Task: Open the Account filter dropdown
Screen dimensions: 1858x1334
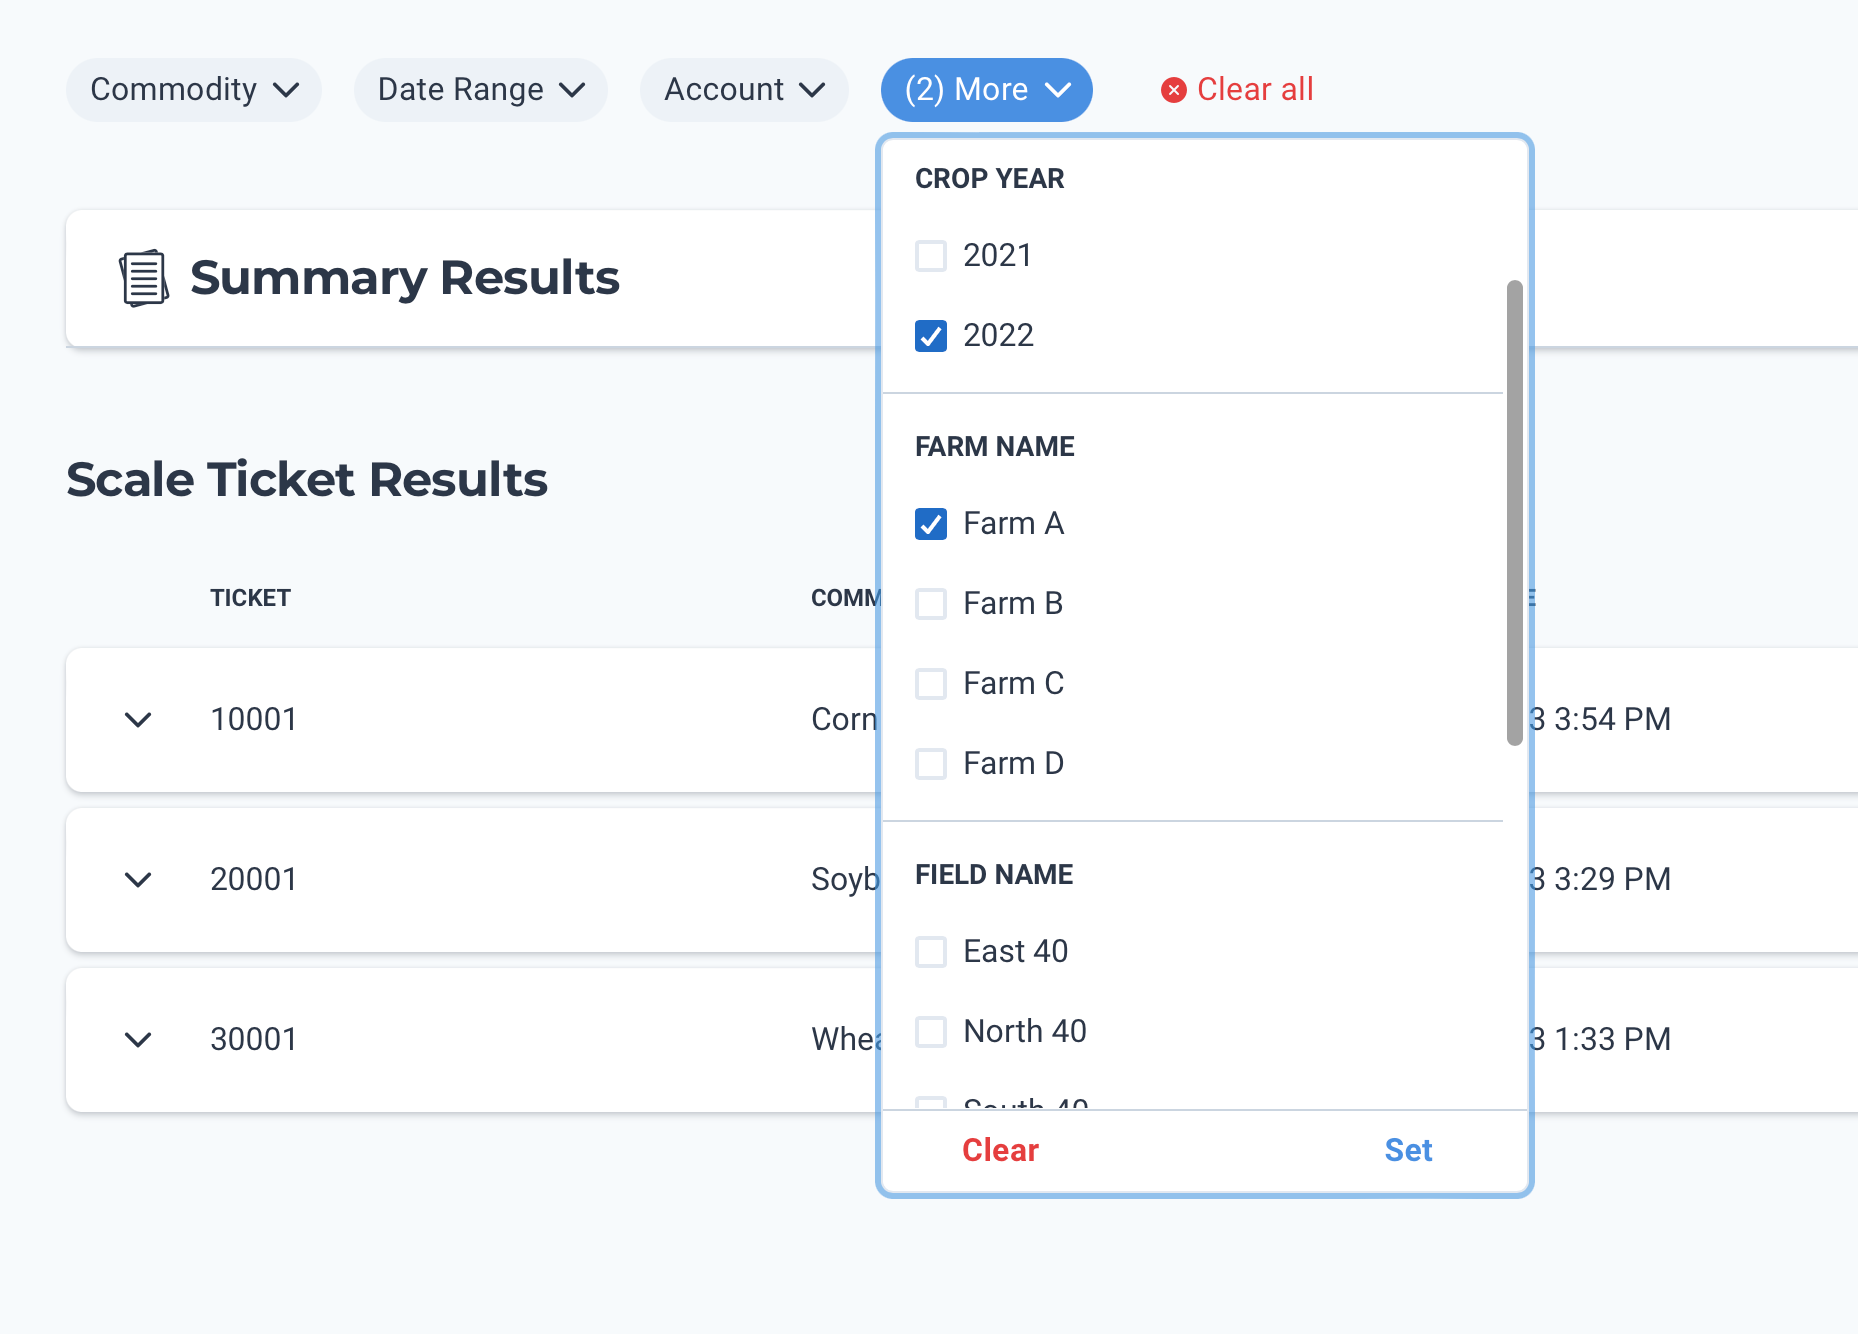Action: tap(744, 90)
